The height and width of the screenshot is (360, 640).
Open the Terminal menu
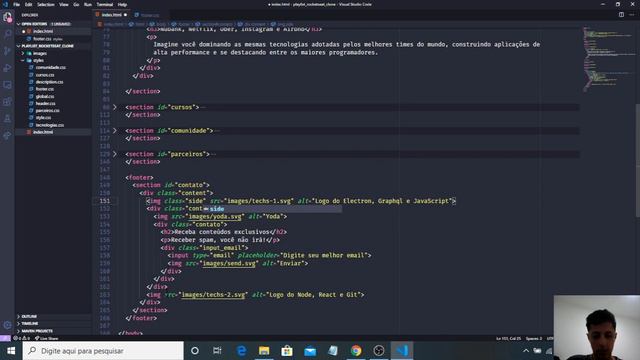pos(104,4)
